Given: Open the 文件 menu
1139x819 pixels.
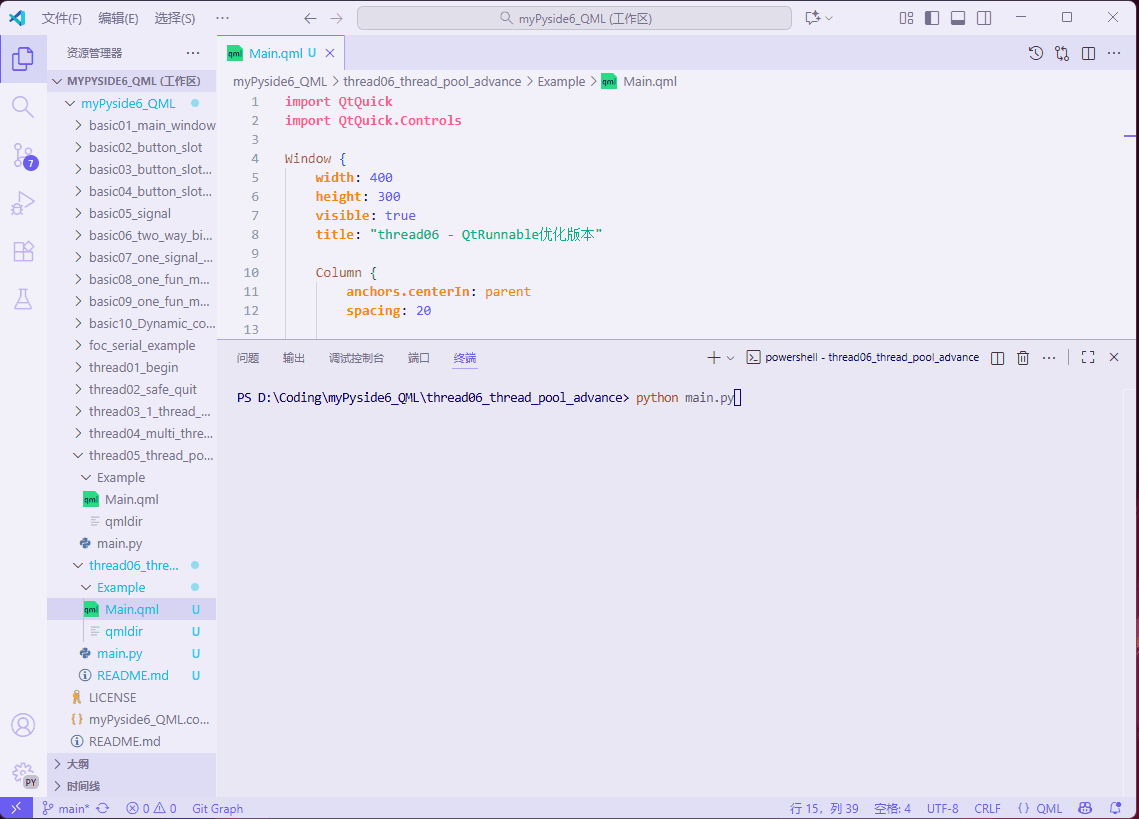Looking at the screenshot, I should pos(64,17).
